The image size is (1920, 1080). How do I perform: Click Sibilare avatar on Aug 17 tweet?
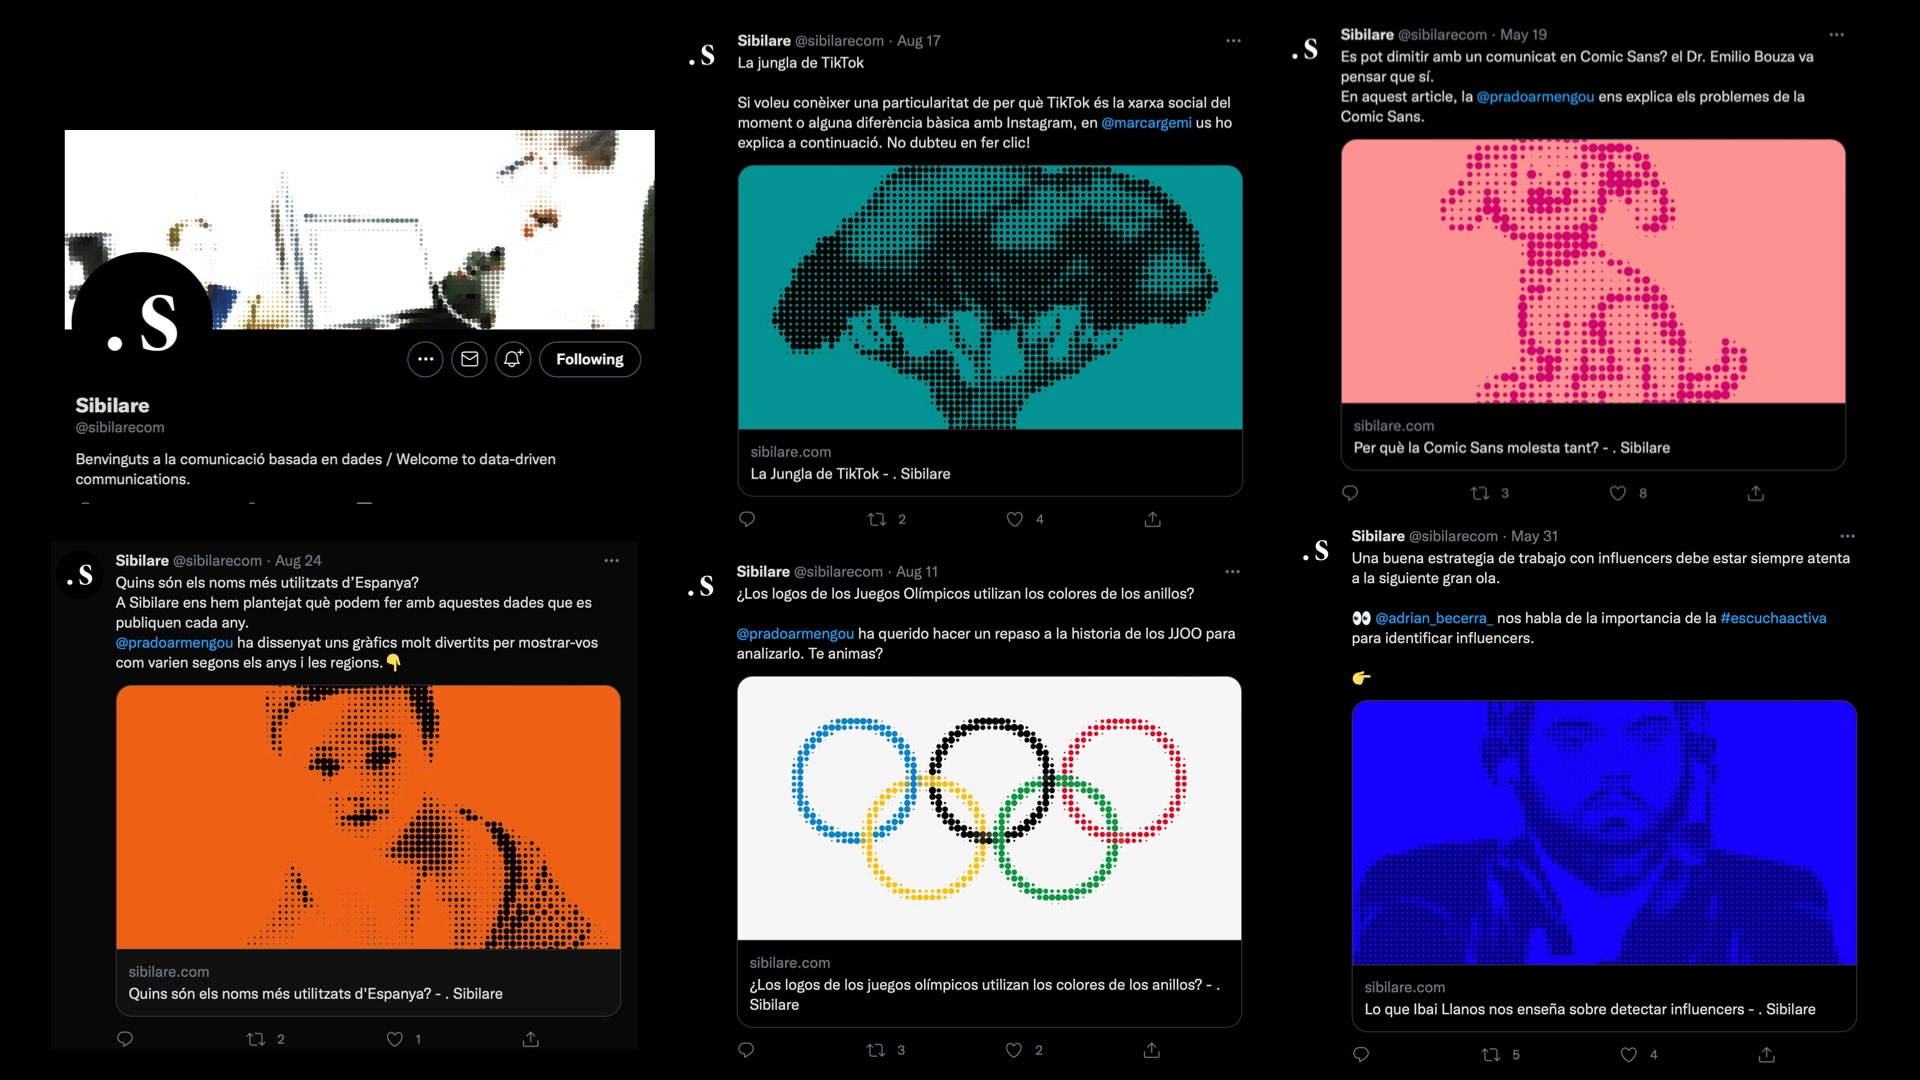coord(702,56)
